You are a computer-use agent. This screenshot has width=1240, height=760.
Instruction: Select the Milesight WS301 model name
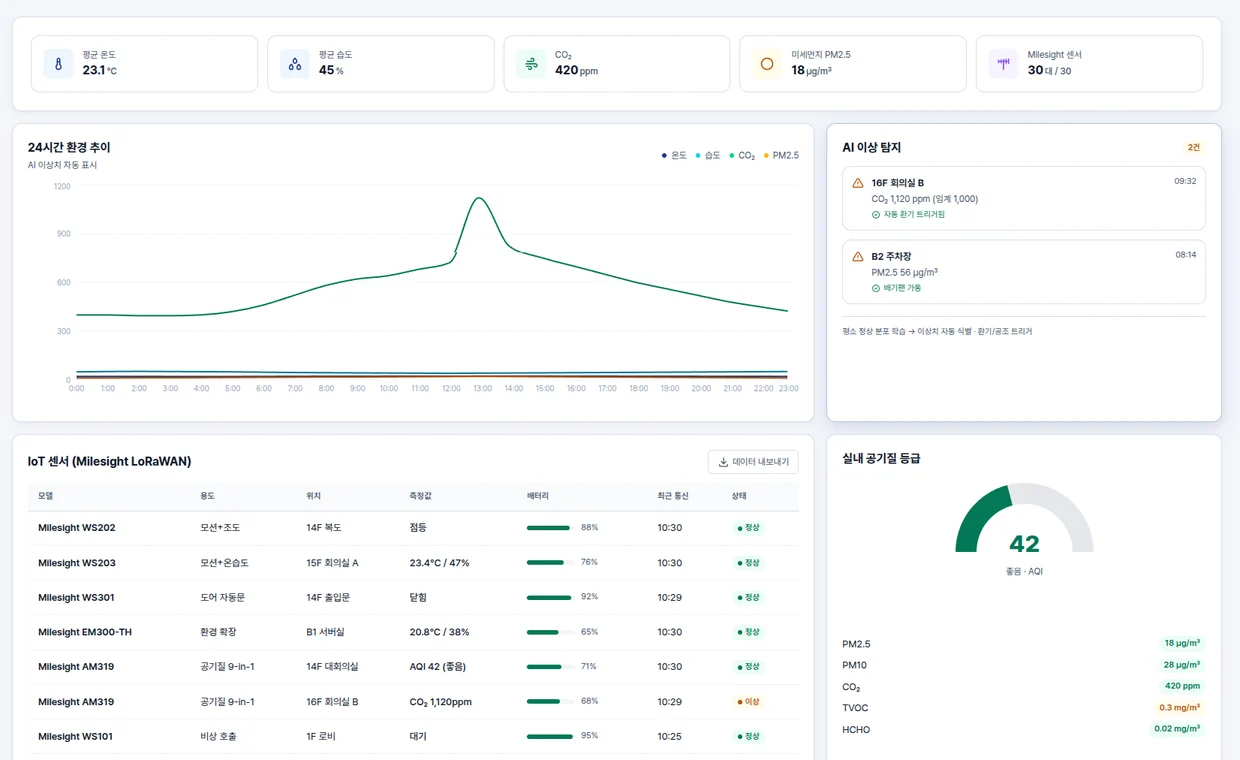[x=76, y=598]
